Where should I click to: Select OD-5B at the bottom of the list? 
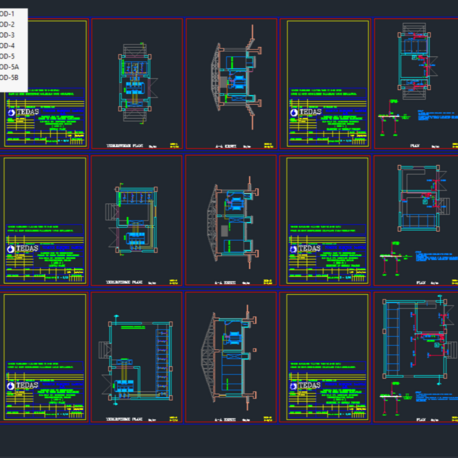tap(9, 78)
